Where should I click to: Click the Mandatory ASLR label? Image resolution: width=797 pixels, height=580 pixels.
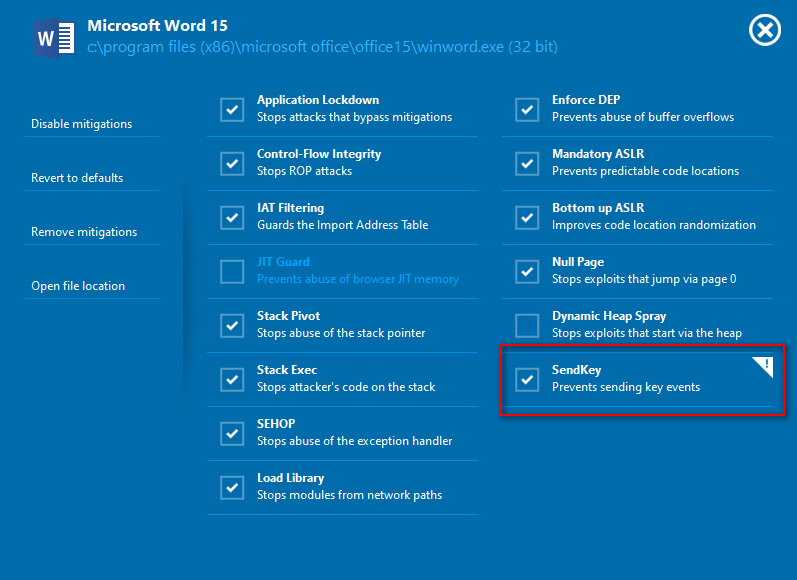pyautogui.click(x=598, y=154)
